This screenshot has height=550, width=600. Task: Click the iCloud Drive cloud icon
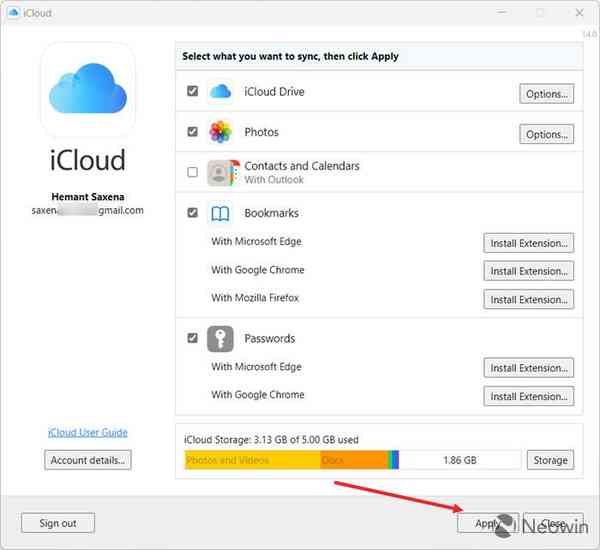pyautogui.click(x=220, y=92)
